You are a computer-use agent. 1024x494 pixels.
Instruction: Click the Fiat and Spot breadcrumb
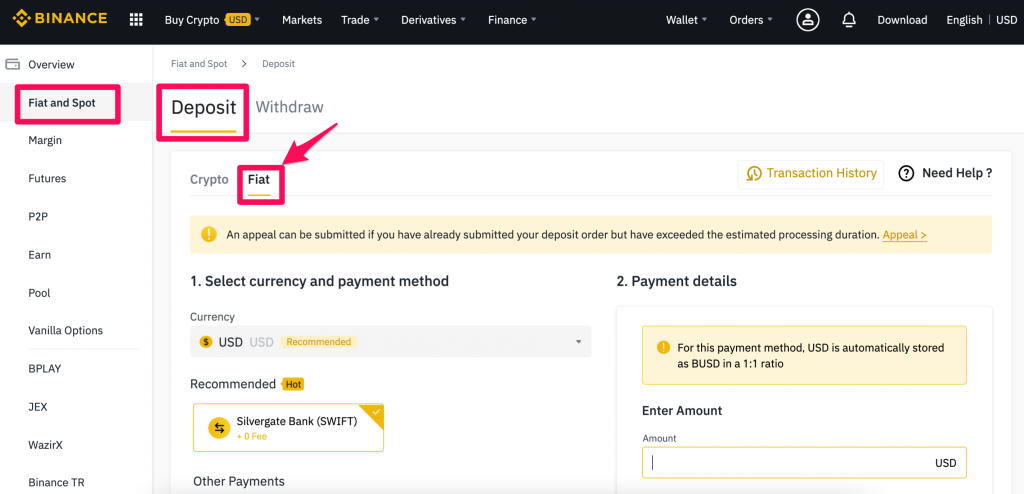pyautogui.click(x=199, y=64)
